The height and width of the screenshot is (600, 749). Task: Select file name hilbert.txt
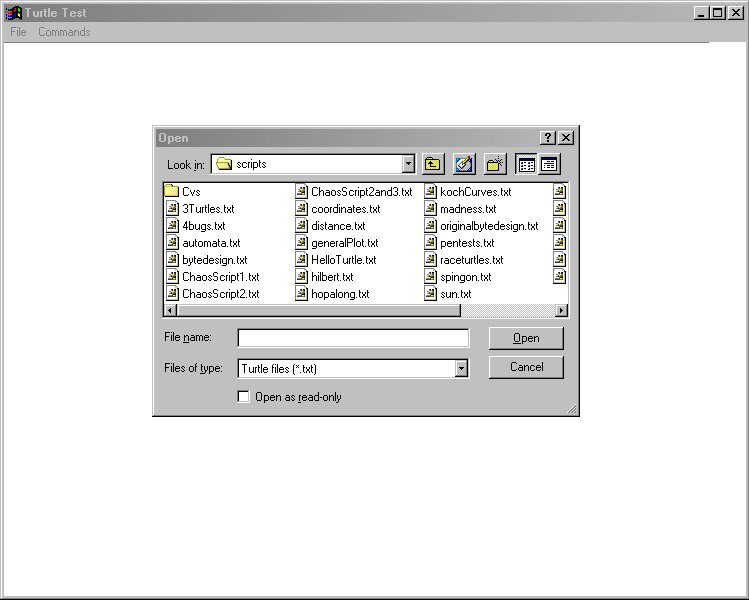tap(332, 277)
